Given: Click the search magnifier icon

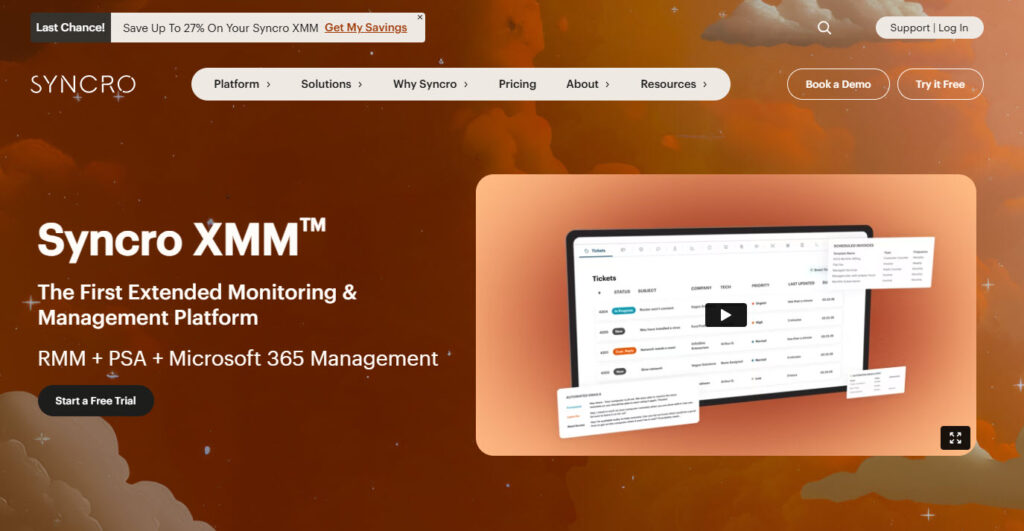Looking at the screenshot, I should [824, 27].
